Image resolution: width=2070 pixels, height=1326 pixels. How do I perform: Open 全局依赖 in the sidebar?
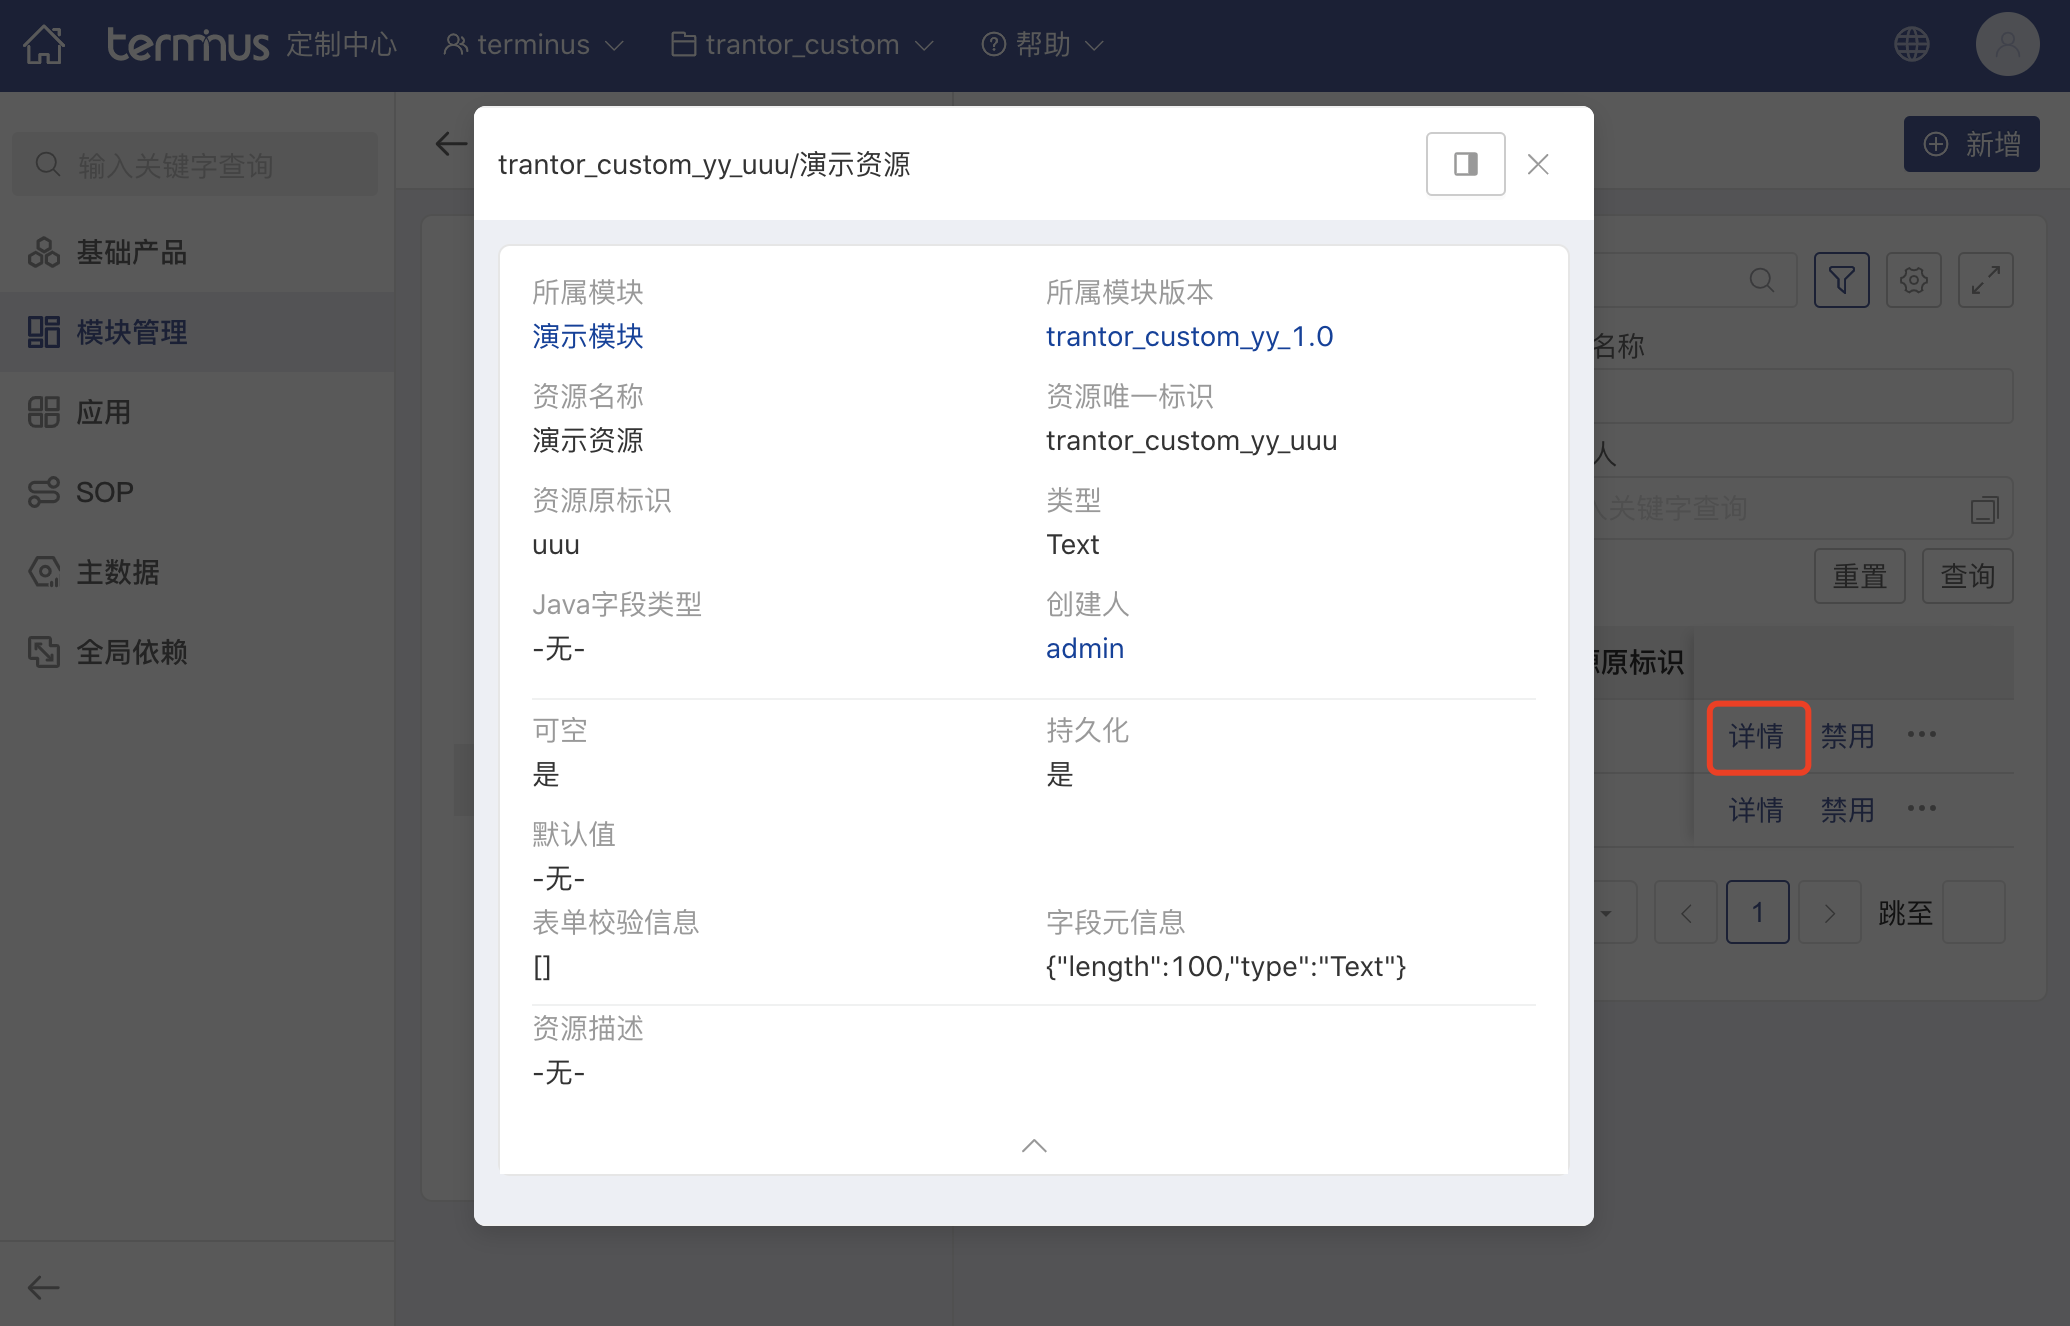pyautogui.click(x=197, y=652)
